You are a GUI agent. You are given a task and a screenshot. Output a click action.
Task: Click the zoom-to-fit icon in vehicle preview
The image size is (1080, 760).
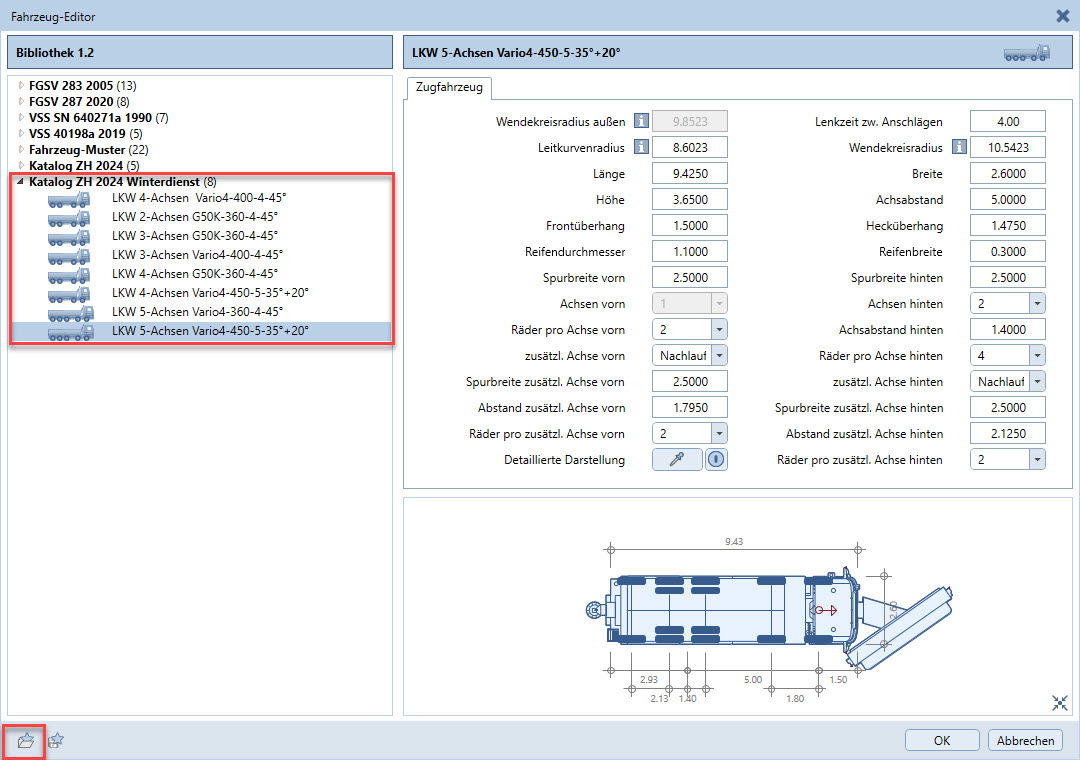click(x=1060, y=703)
